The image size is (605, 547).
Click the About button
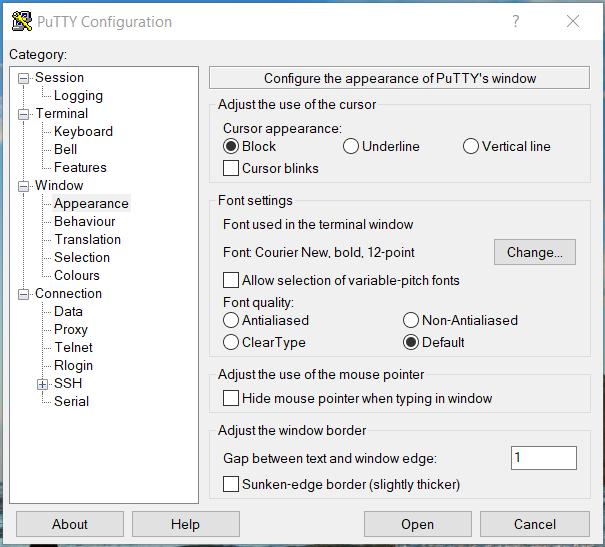(x=70, y=524)
